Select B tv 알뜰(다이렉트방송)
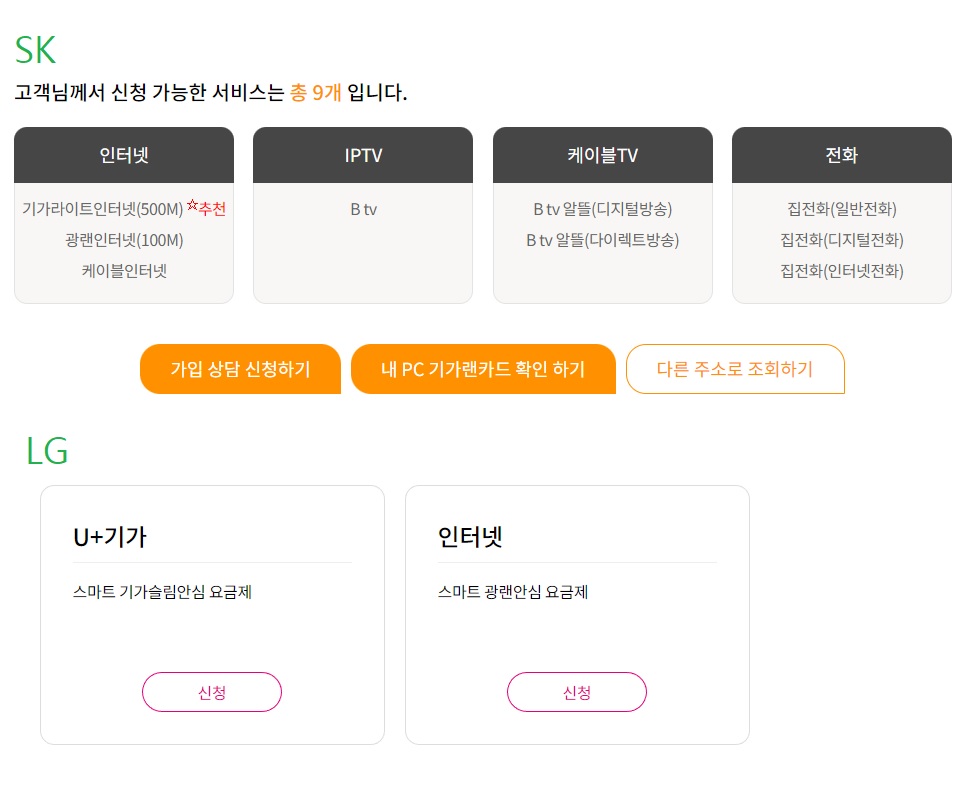This screenshot has height=789, width=973. (x=603, y=240)
